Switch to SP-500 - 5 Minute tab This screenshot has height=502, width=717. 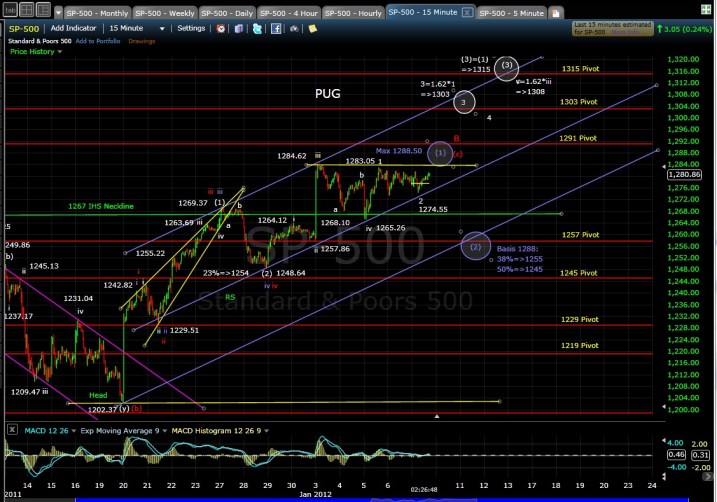tap(511, 13)
